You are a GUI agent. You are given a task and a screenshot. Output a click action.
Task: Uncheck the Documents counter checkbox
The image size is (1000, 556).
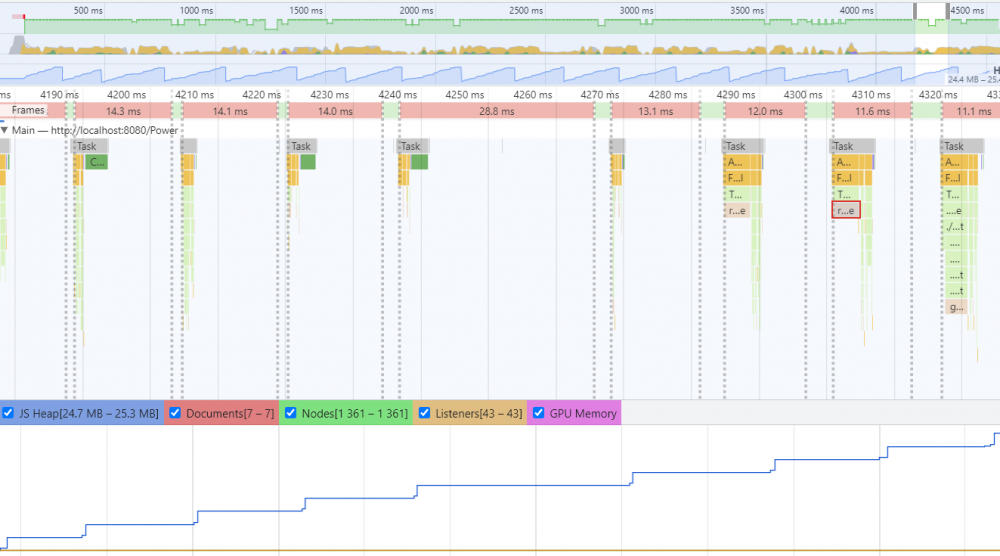(x=175, y=413)
